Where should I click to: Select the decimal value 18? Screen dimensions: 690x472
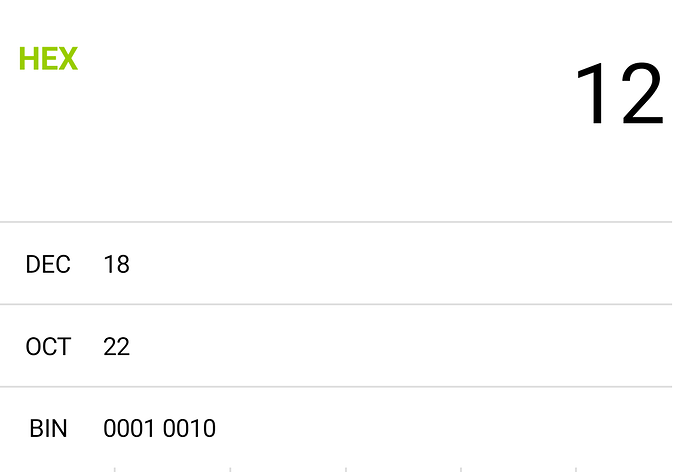click(116, 264)
